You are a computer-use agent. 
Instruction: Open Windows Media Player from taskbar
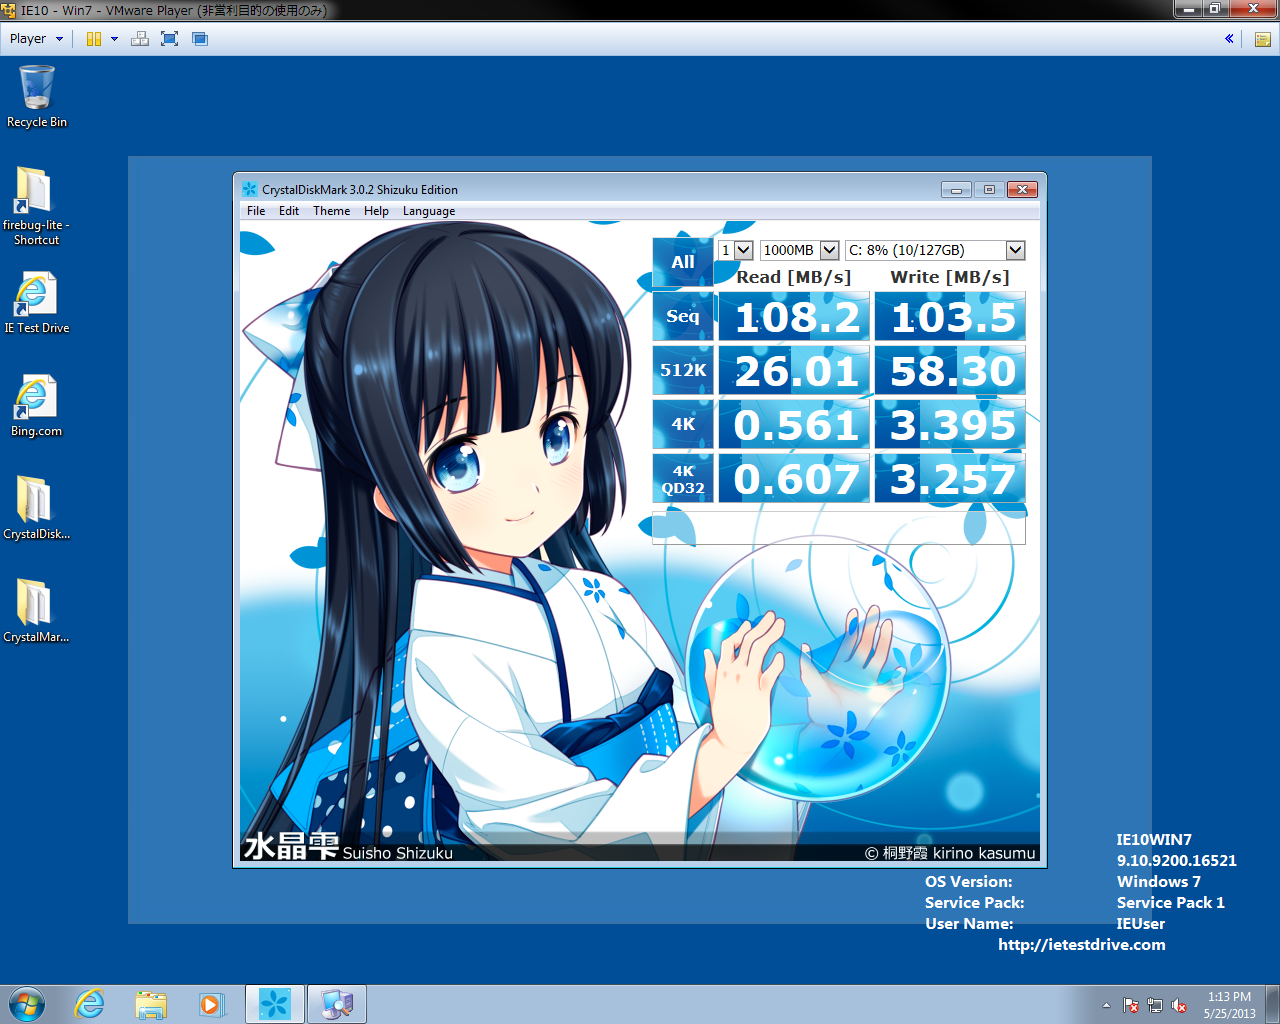point(211,1004)
